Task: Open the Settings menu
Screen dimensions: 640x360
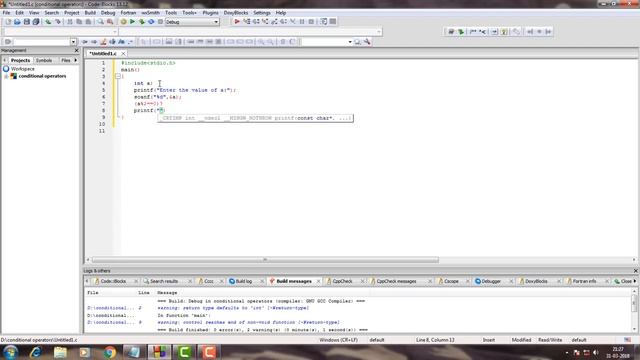Action: click(262, 13)
